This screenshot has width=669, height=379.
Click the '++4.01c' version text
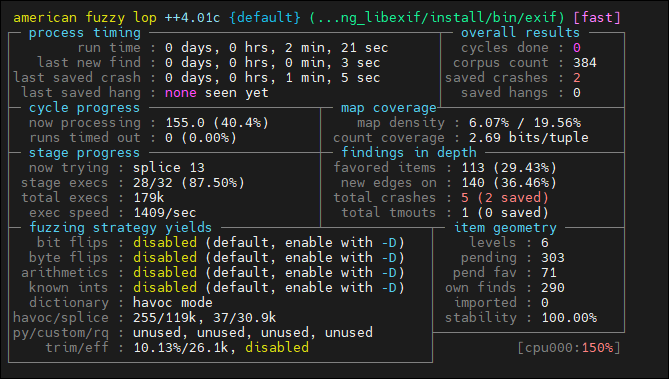pos(192,17)
